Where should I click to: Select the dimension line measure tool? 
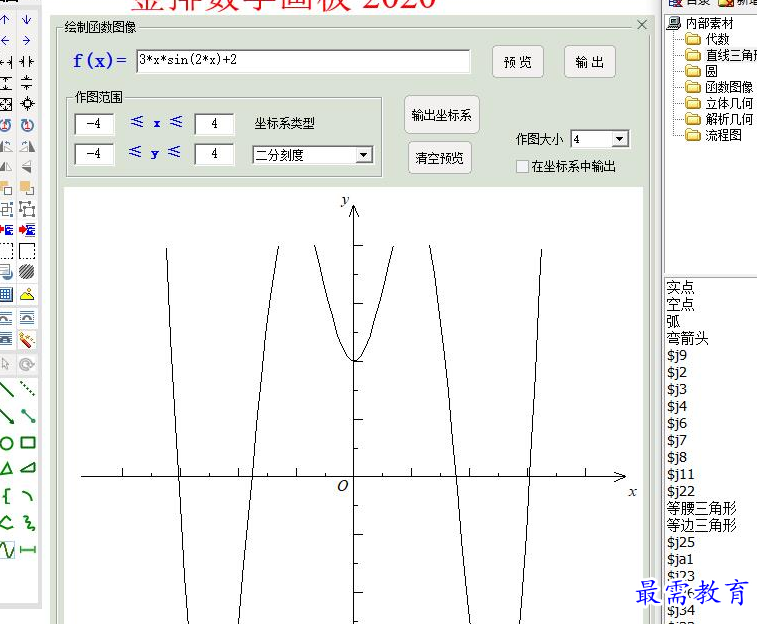coord(28,549)
